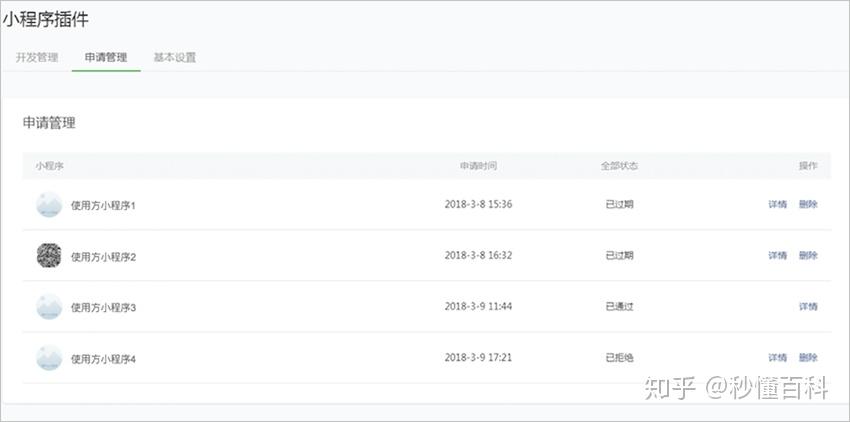Click the 使用方小程序1 name text

pyautogui.click(x=103, y=205)
